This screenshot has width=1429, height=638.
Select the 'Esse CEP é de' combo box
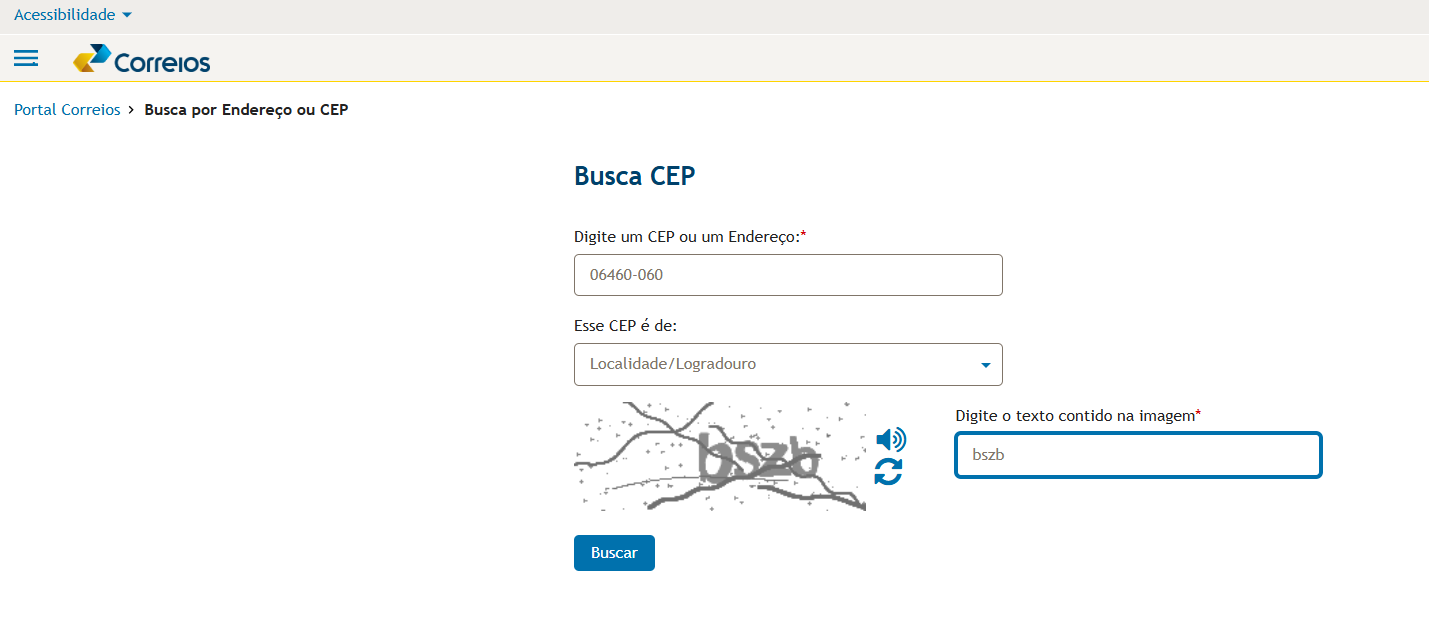coord(770,365)
